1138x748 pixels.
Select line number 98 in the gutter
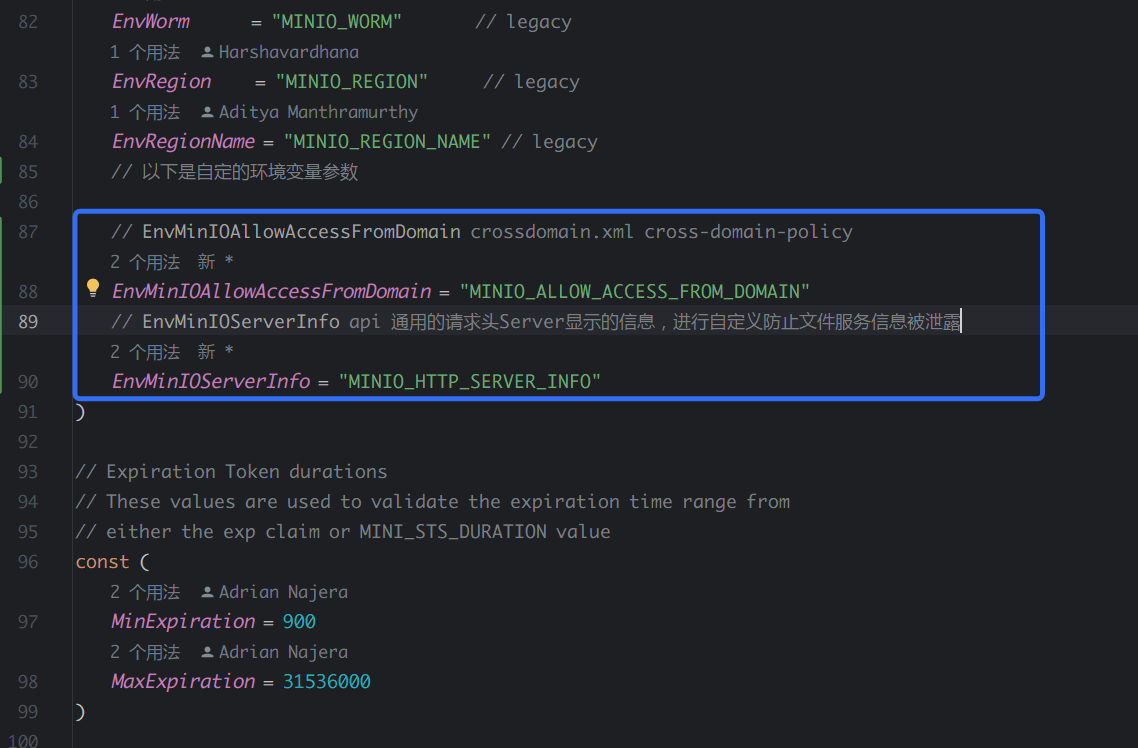[28, 682]
